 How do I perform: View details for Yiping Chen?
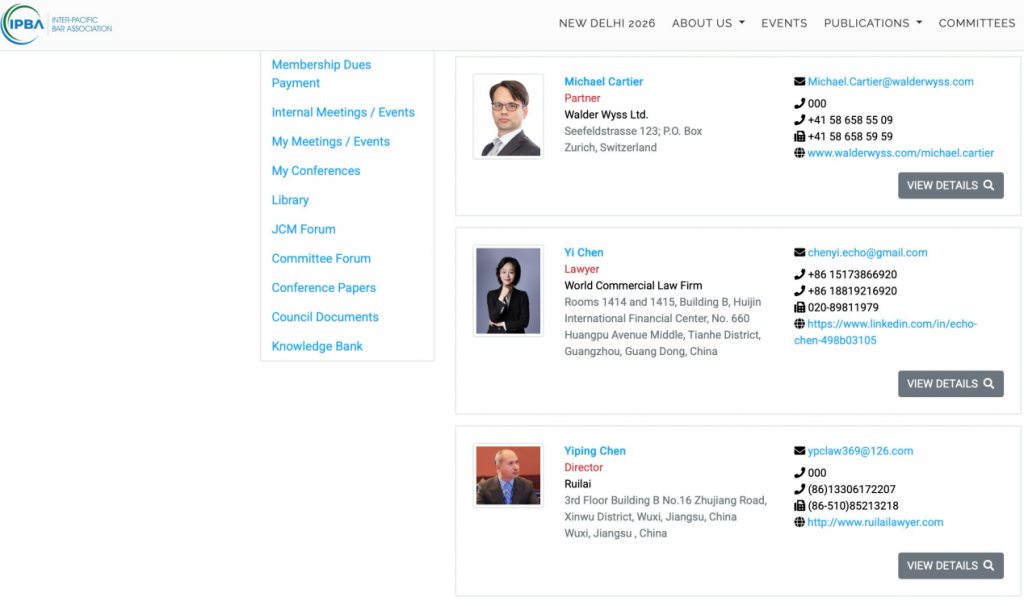coord(950,566)
